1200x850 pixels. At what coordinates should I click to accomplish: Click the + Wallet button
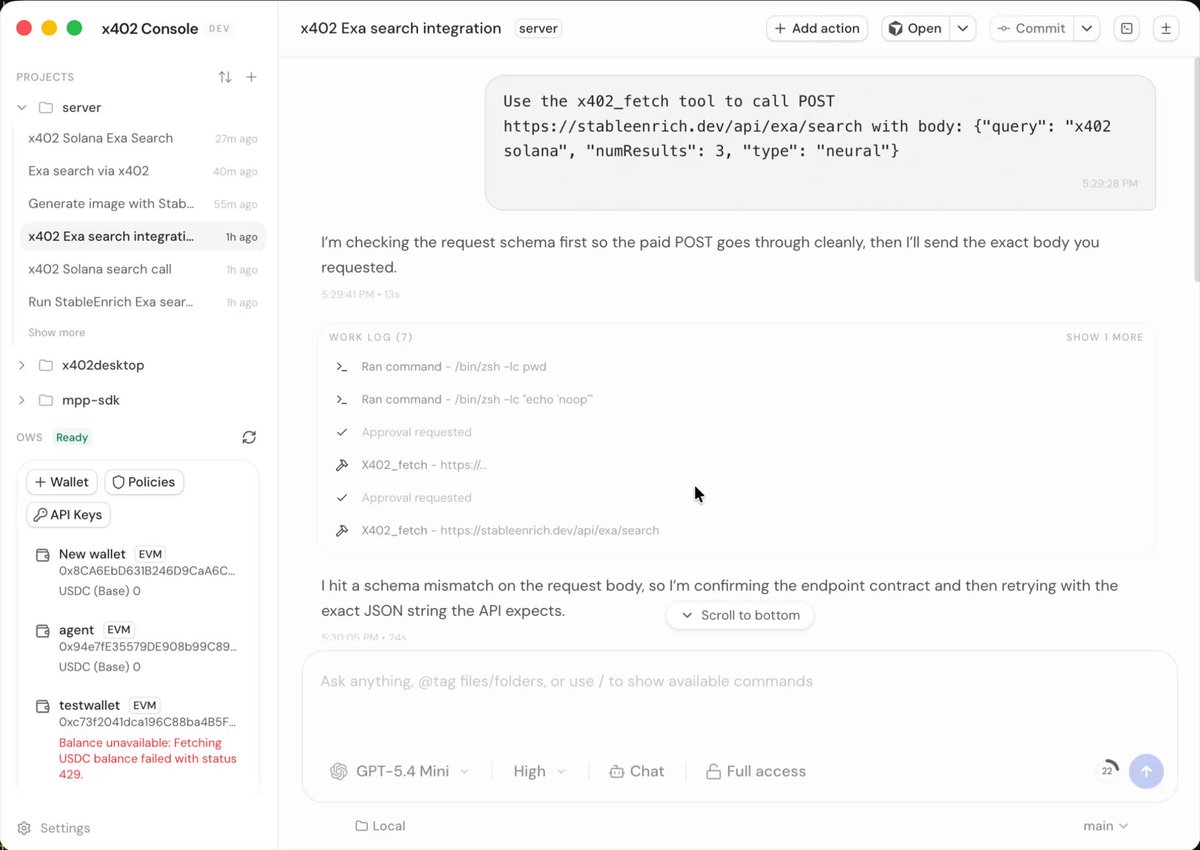[62, 482]
